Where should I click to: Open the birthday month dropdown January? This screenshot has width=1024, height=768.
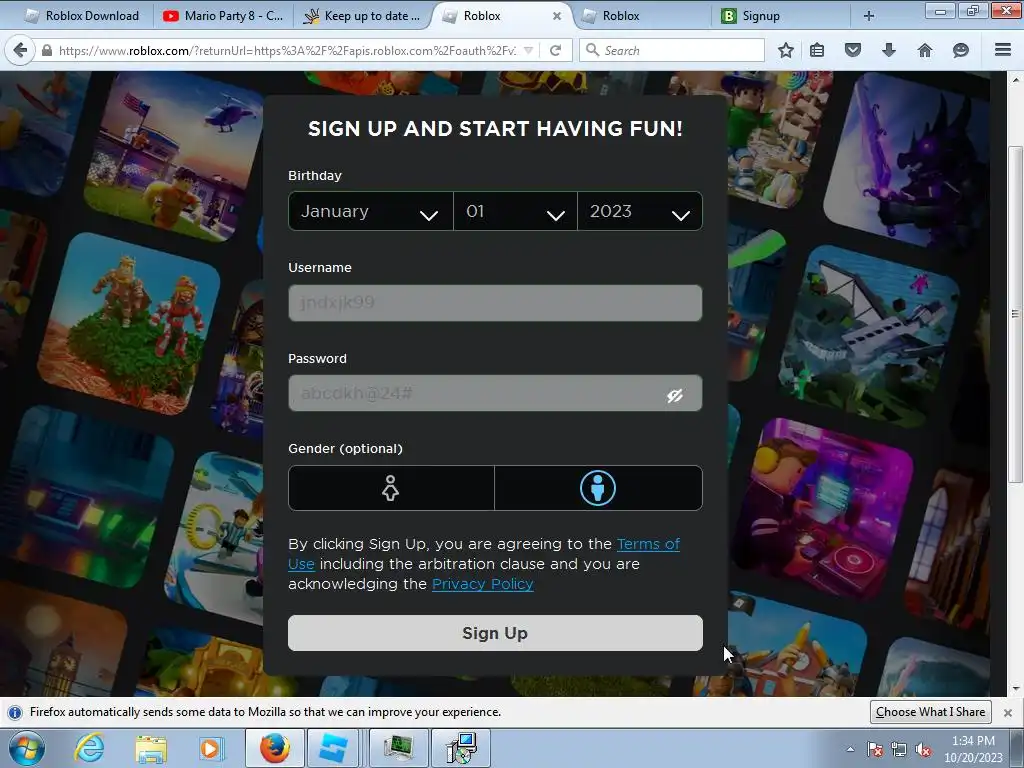coord(370,211)
